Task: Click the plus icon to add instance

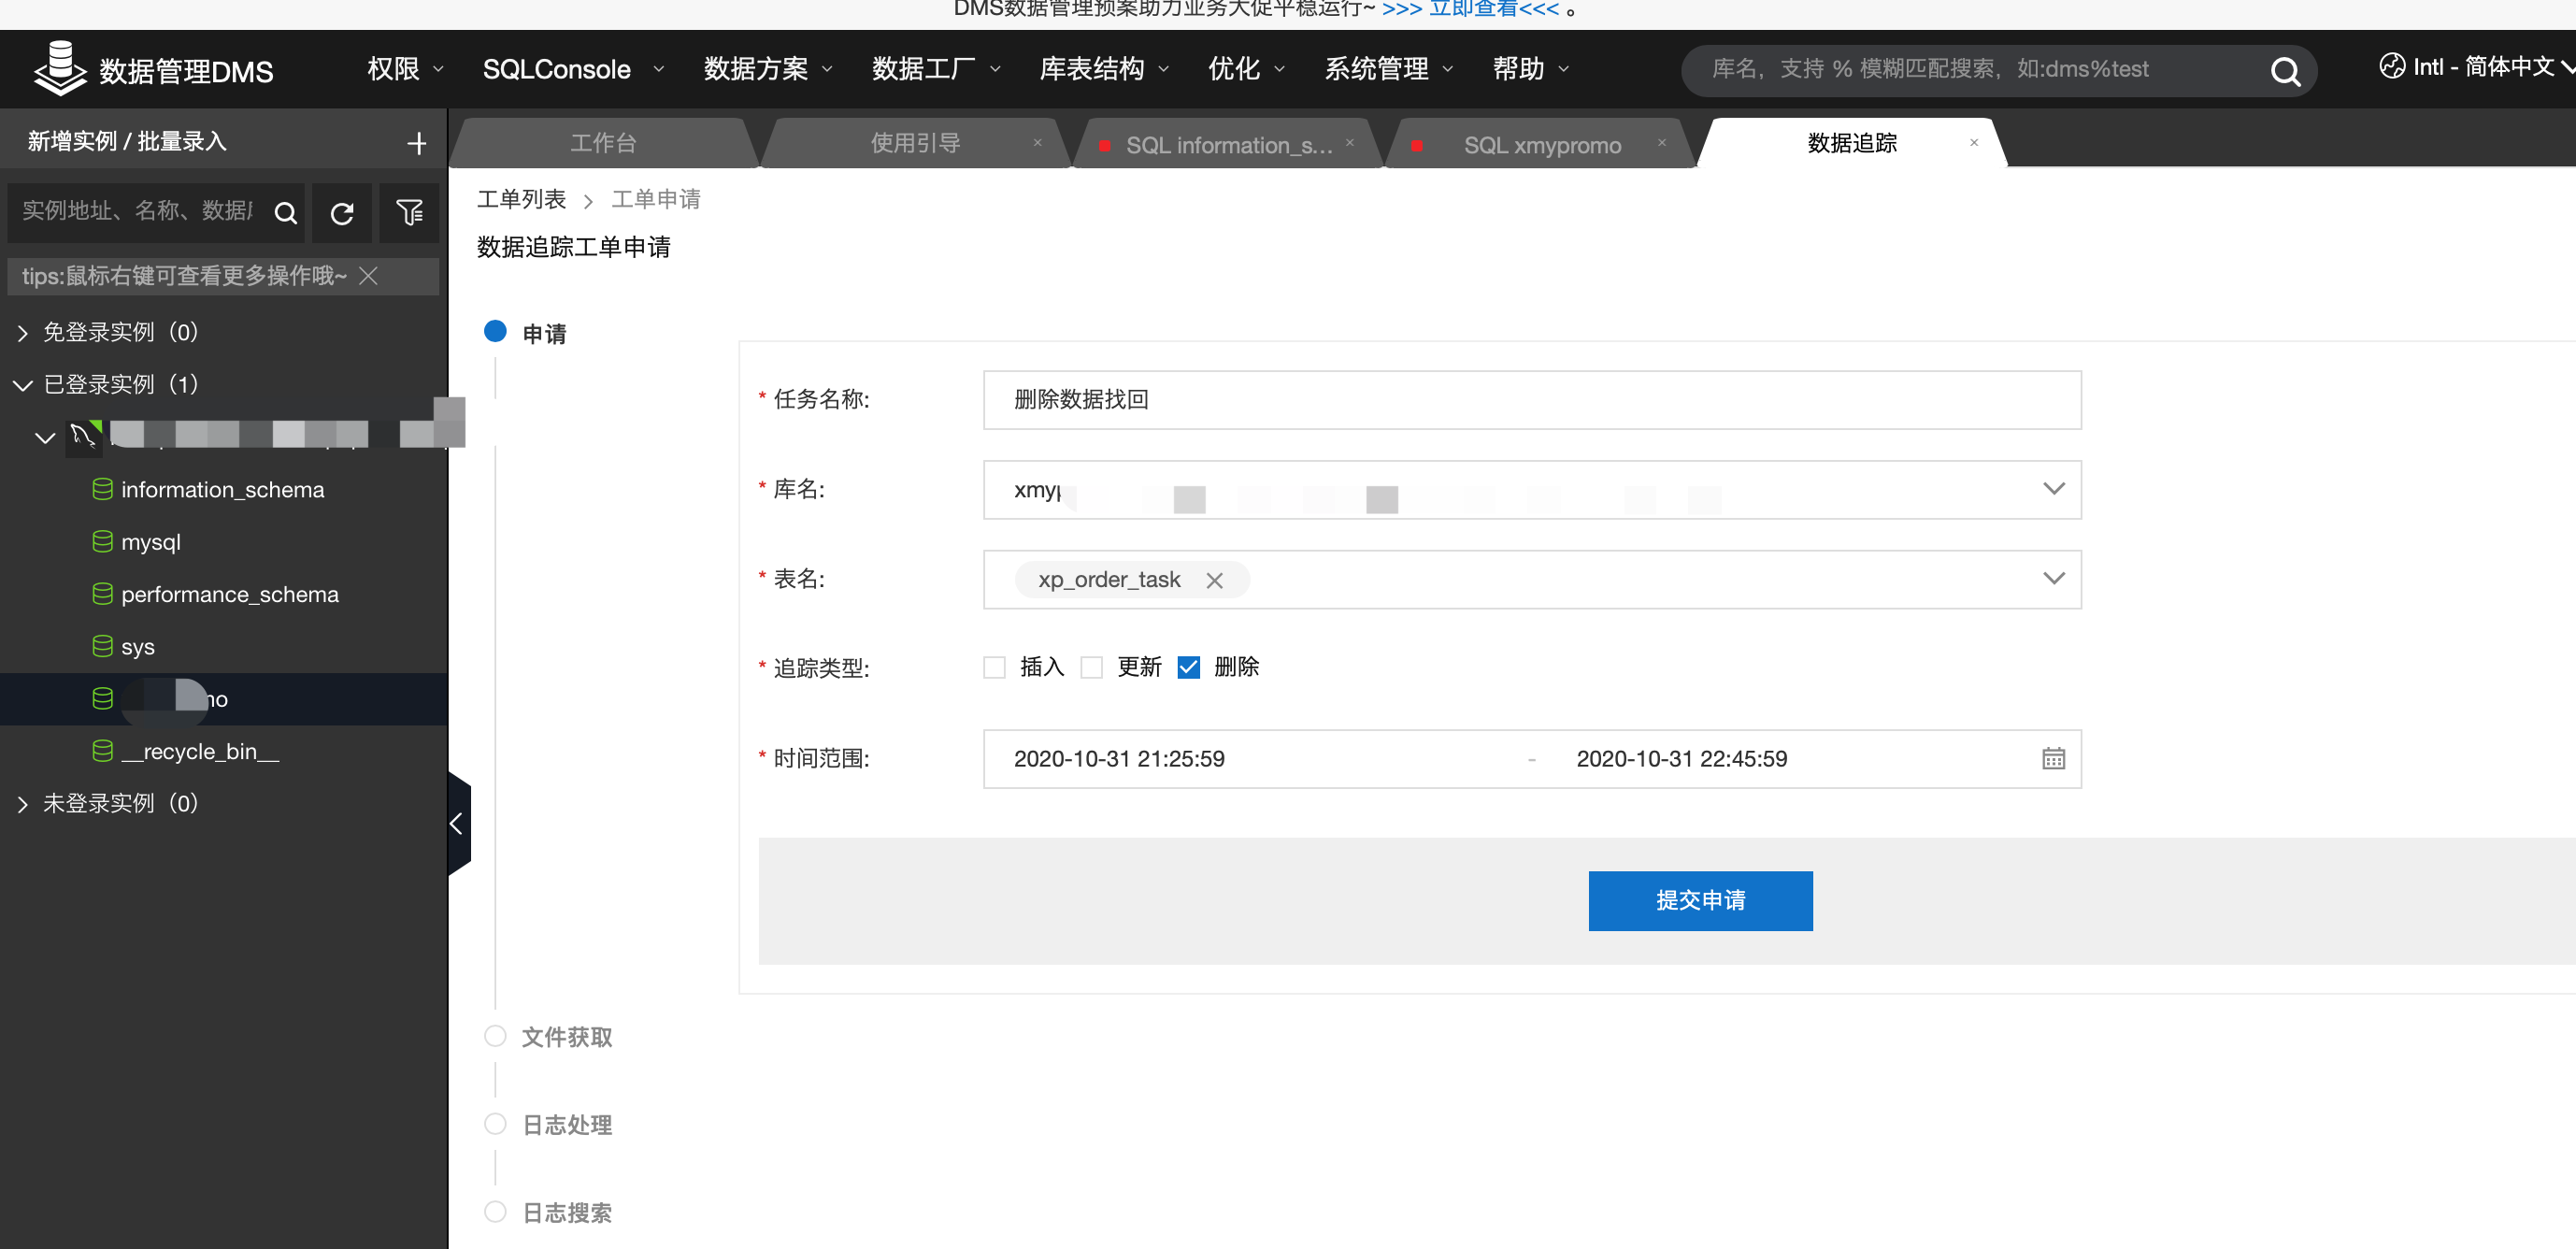Action: point(417,143)
